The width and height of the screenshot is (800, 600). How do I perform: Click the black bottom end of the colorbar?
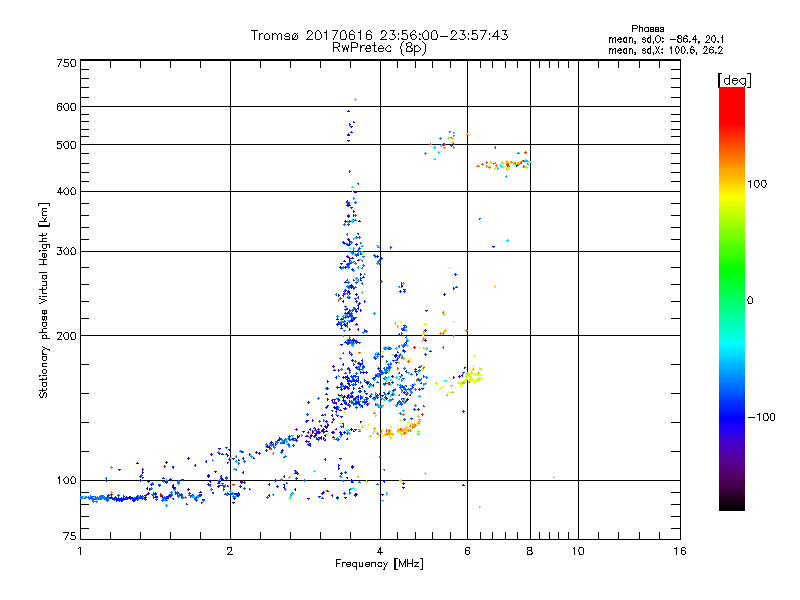pyautogui.click(x=731, y=504)
